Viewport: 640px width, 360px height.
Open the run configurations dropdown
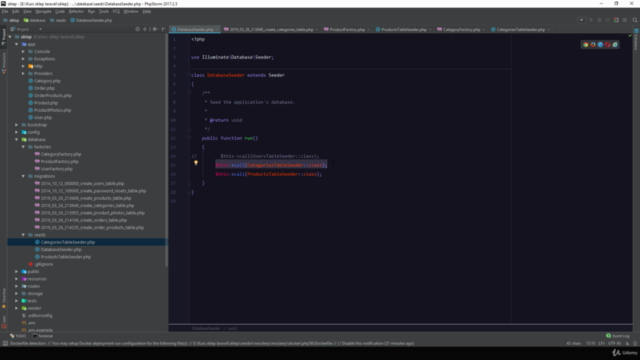(x=582, y=20)
